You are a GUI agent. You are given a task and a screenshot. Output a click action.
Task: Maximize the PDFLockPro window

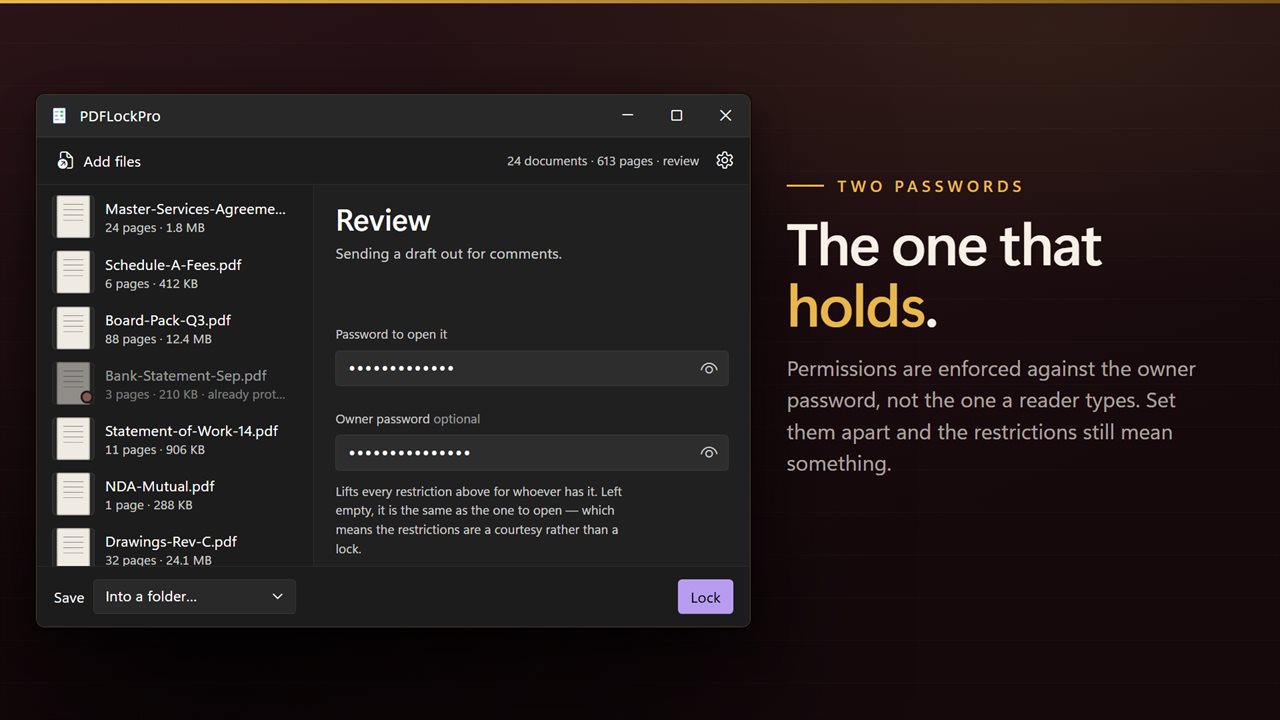(677, 116)
